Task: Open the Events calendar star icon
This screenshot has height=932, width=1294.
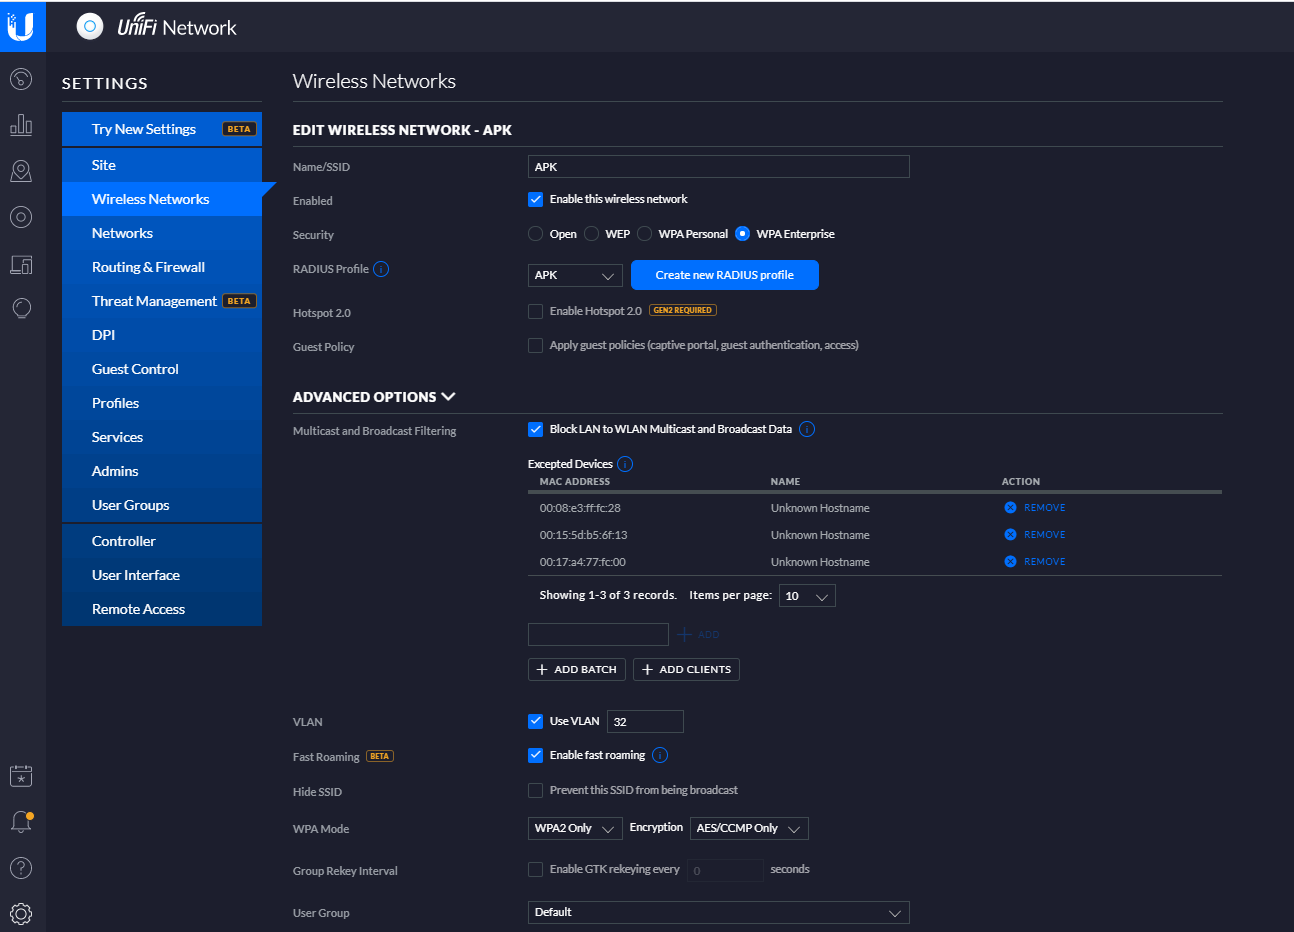Action: coord(21,776)
